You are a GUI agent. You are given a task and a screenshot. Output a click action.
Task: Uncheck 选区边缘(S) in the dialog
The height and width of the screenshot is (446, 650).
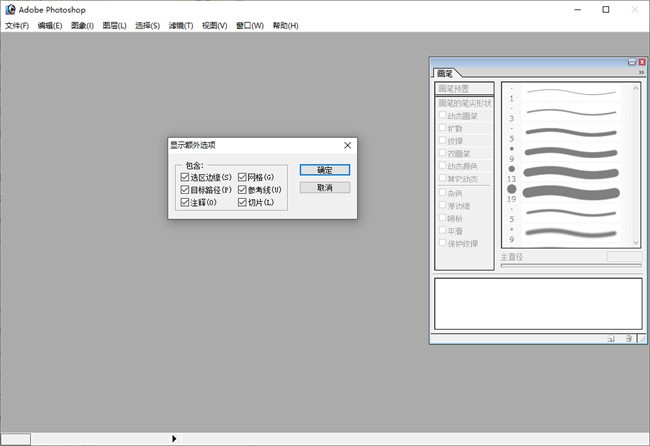point(185,177)
